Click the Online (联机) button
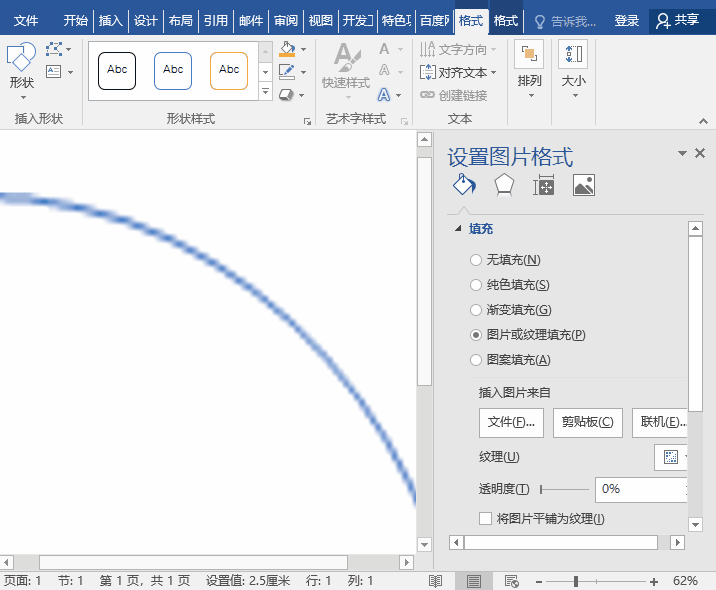716x590 pixels. (660, 423)
